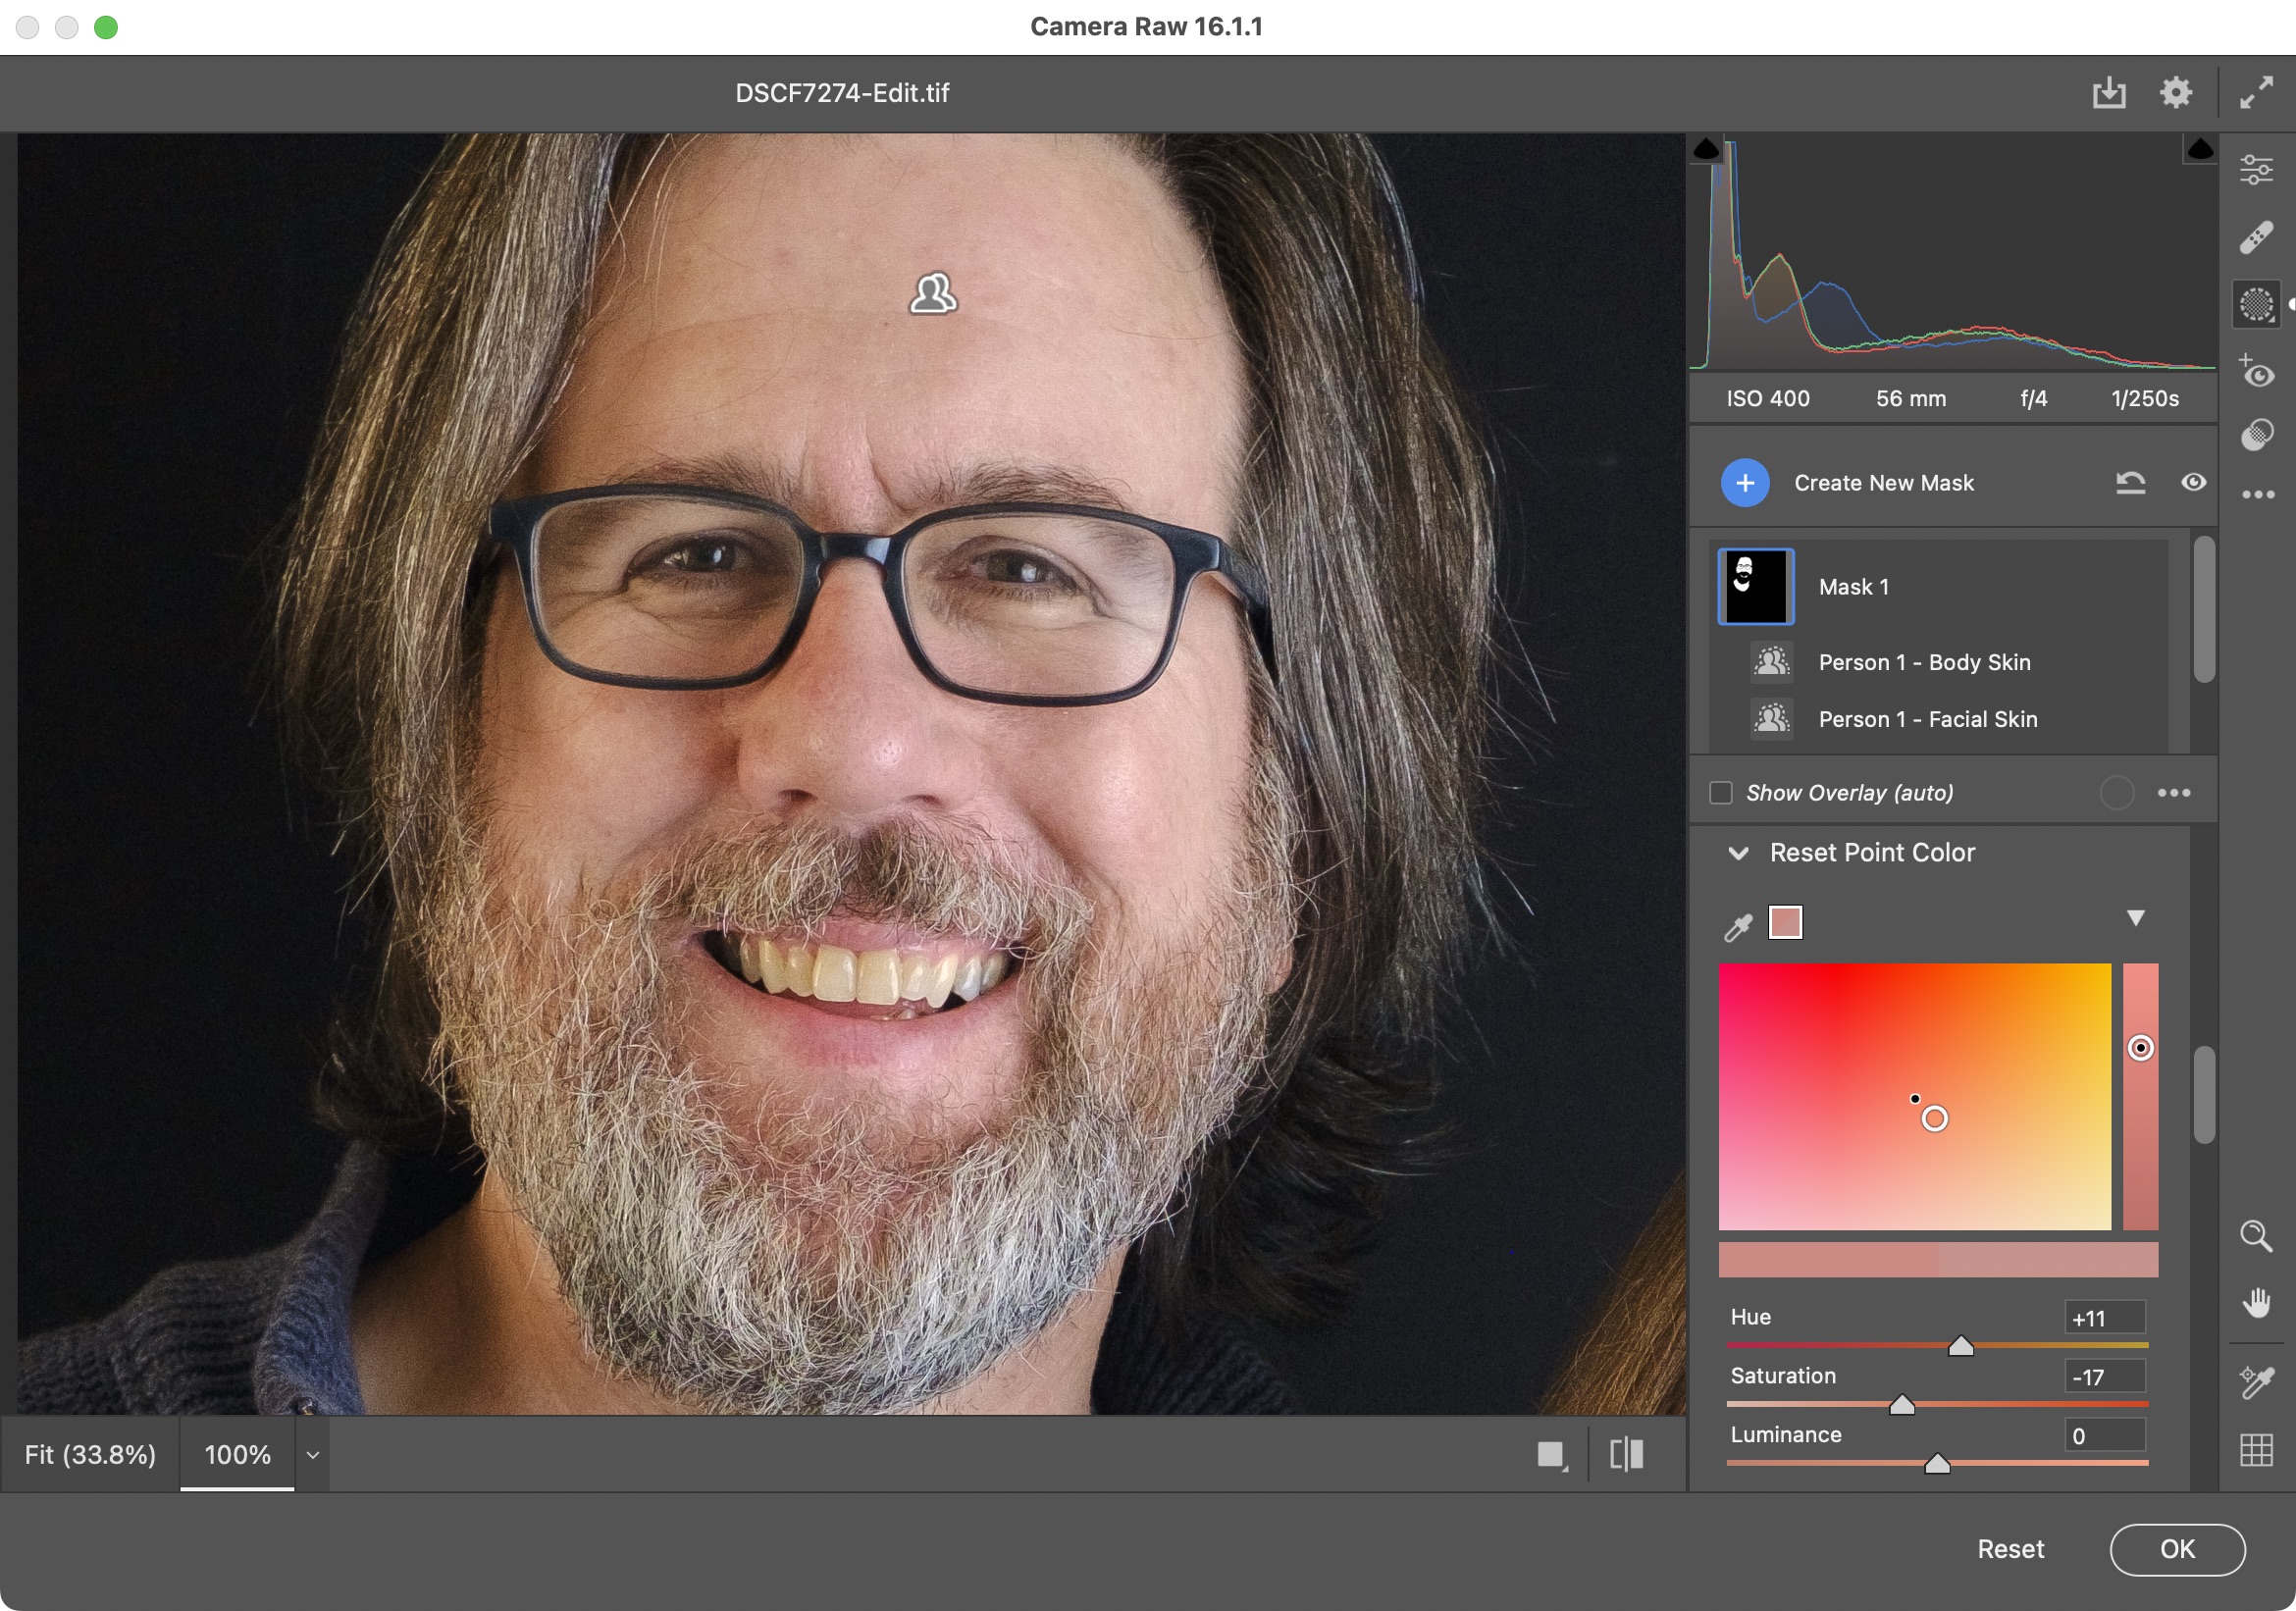The image size is (2296, 1611).
Task: Click the Fit (33.8%) zoom button
Action: 90,1454
